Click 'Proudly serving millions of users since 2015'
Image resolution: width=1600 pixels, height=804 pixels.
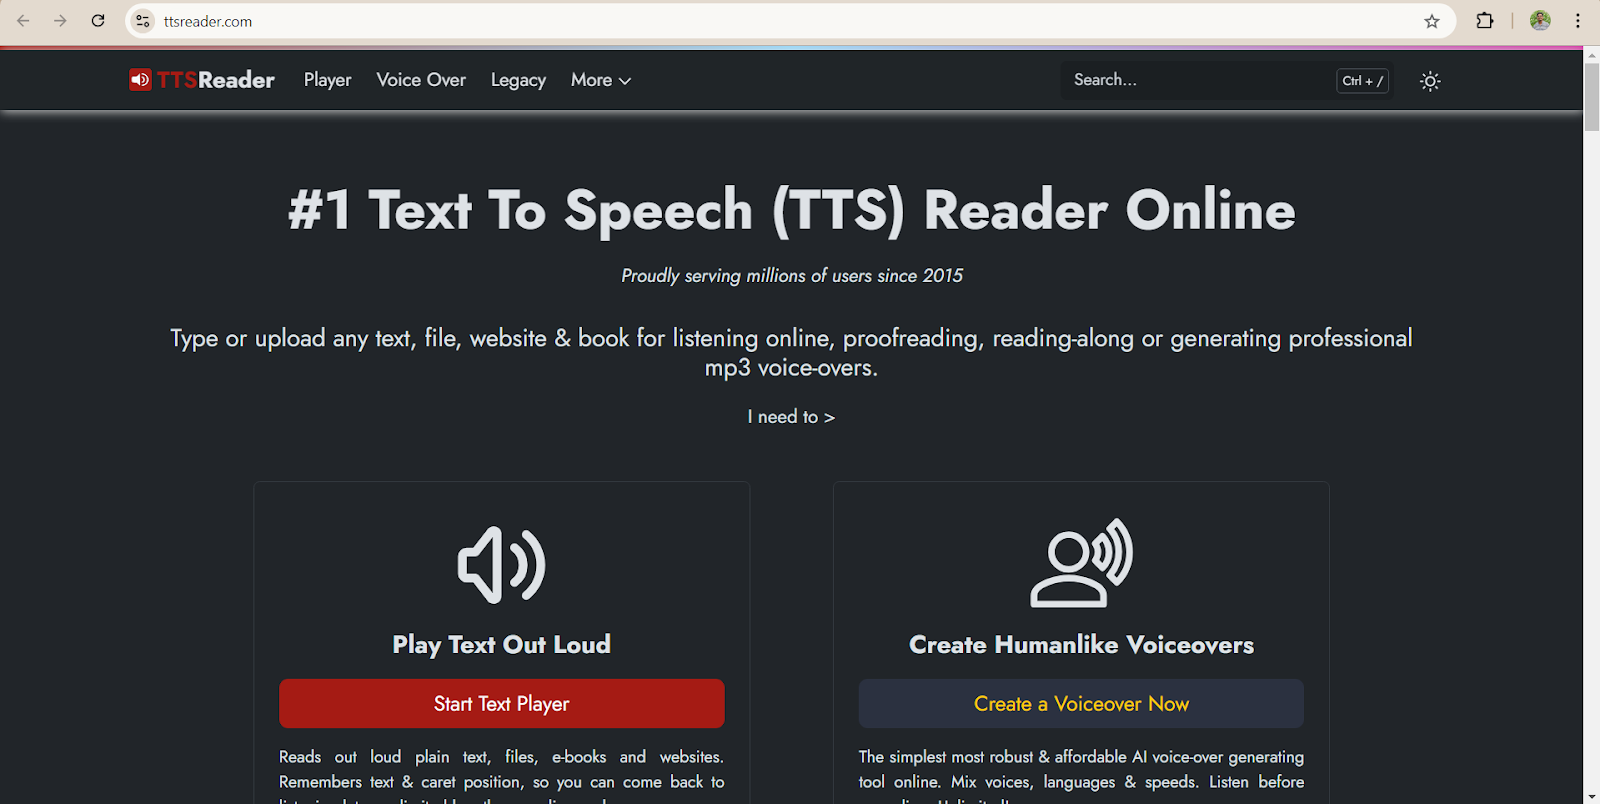[791, 276]
